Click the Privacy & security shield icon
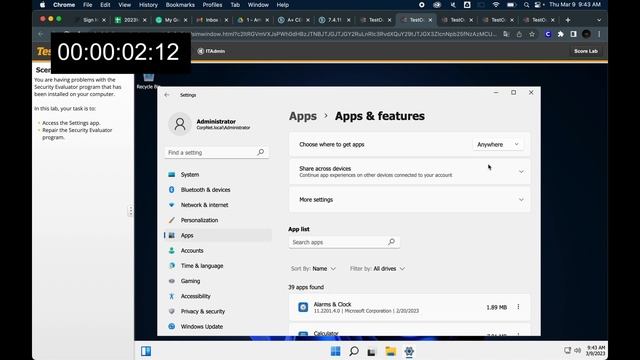Viewport: 640px width, 360px height. click(172, 311)
